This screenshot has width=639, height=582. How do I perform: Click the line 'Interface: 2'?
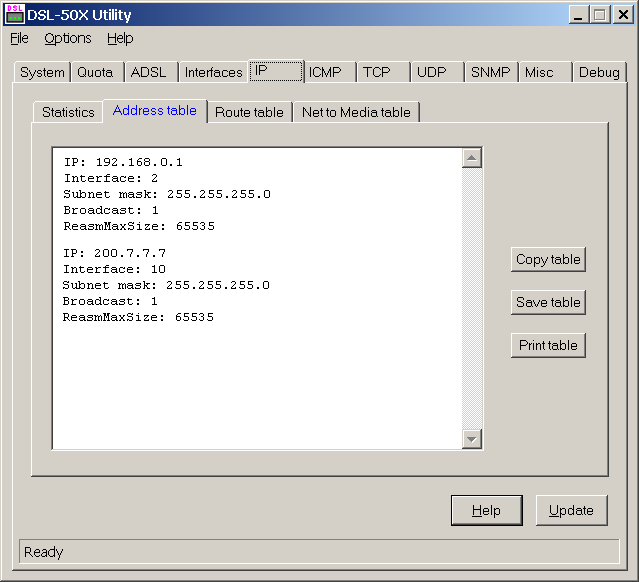111,178
